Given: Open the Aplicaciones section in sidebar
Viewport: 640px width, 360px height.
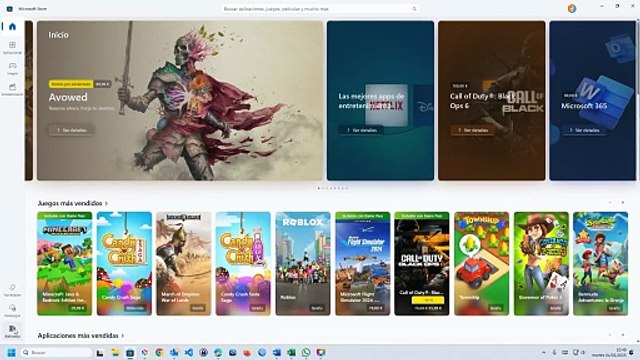Looking at the screenshot, I should coord(12,47).
